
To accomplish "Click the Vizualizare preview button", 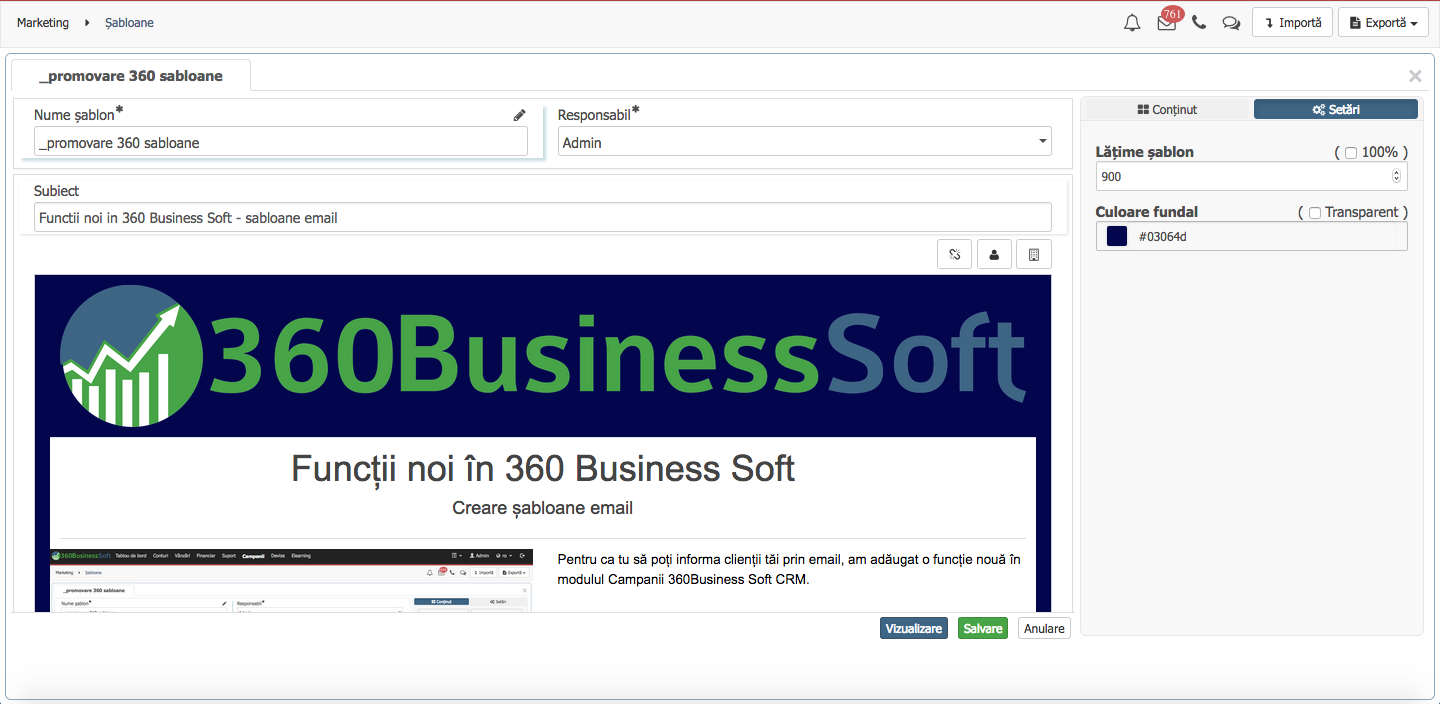I will pyautogui.click(x=914, y=628).
